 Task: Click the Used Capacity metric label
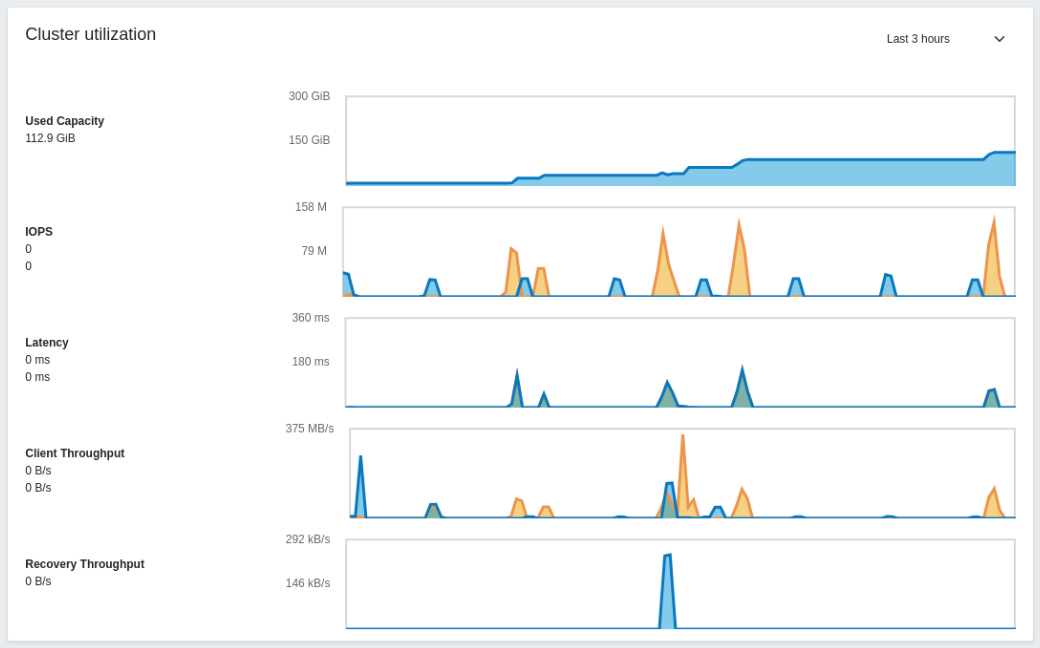click(64, 121)
